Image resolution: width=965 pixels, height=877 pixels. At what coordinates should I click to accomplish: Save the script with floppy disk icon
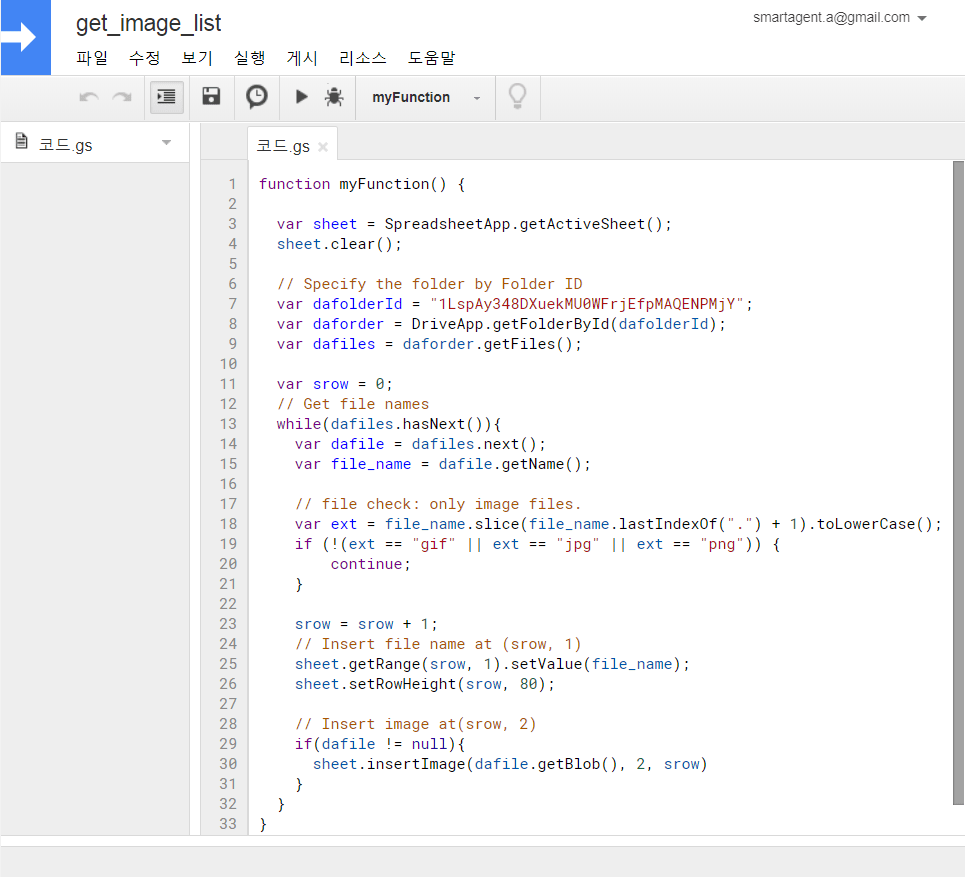(x=211, y=97)
